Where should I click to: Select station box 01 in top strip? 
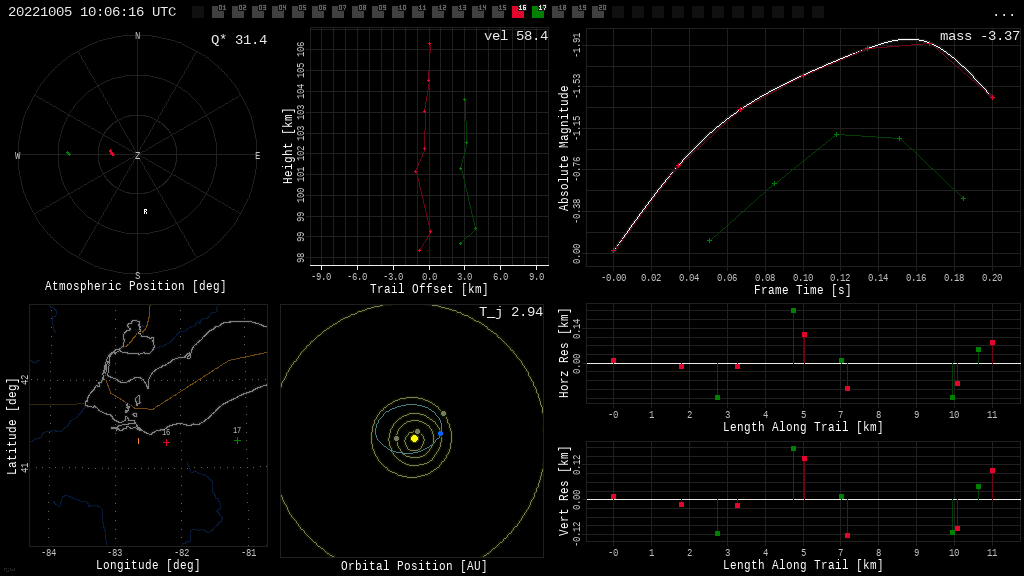(218, 12)
